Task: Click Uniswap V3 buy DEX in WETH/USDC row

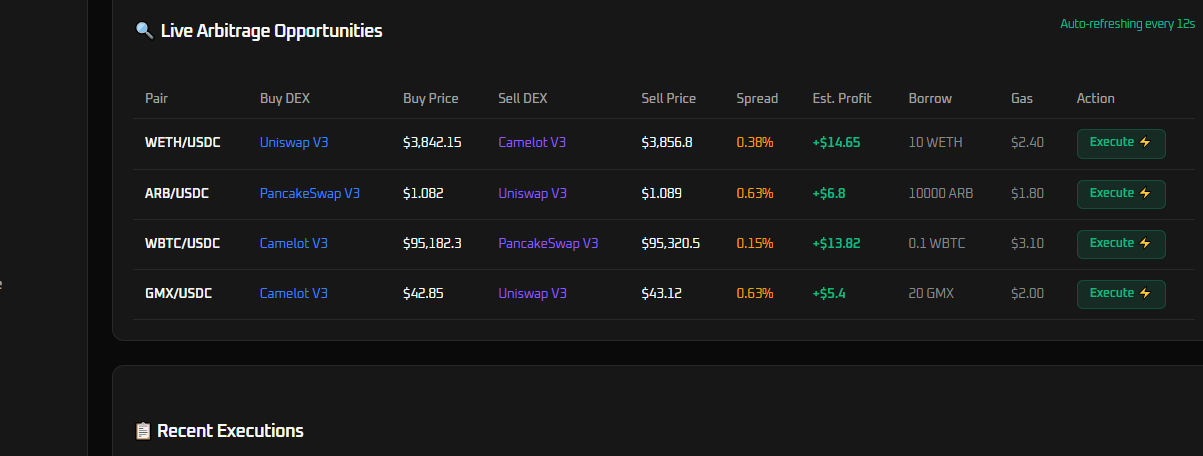Action: point(294,142)
